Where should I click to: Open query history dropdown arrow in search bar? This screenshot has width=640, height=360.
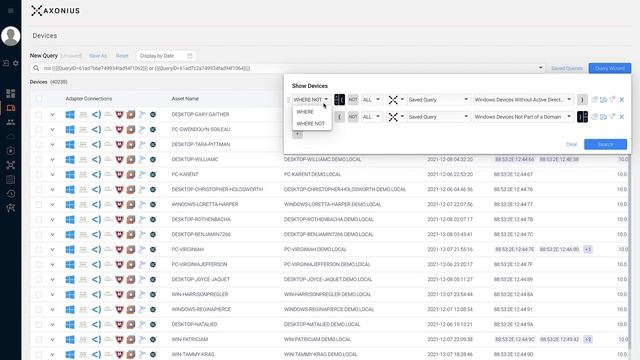pyautogui.click(x=541, y=68)
